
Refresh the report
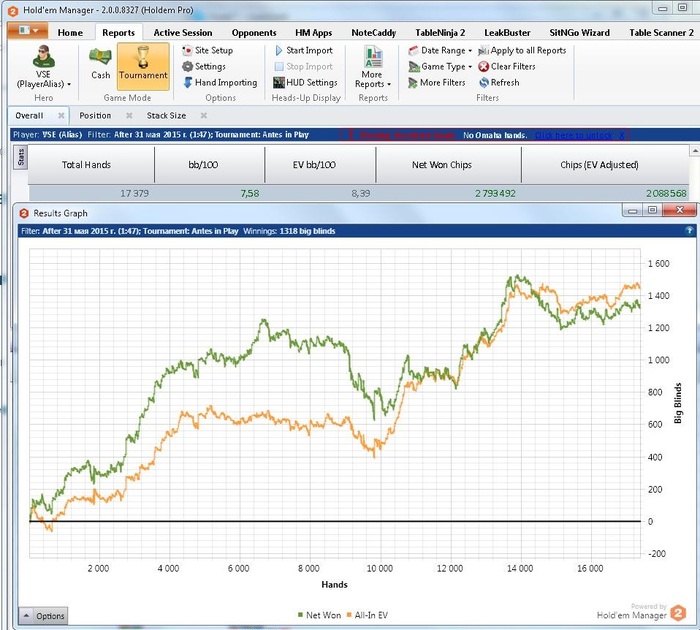(x=499, y=83)
